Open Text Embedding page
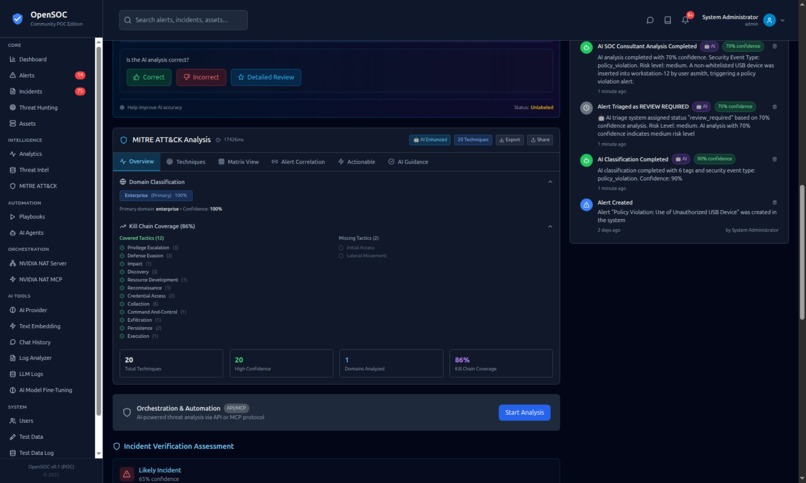Screen dimensions: 806x483 (x=39, y=326)
